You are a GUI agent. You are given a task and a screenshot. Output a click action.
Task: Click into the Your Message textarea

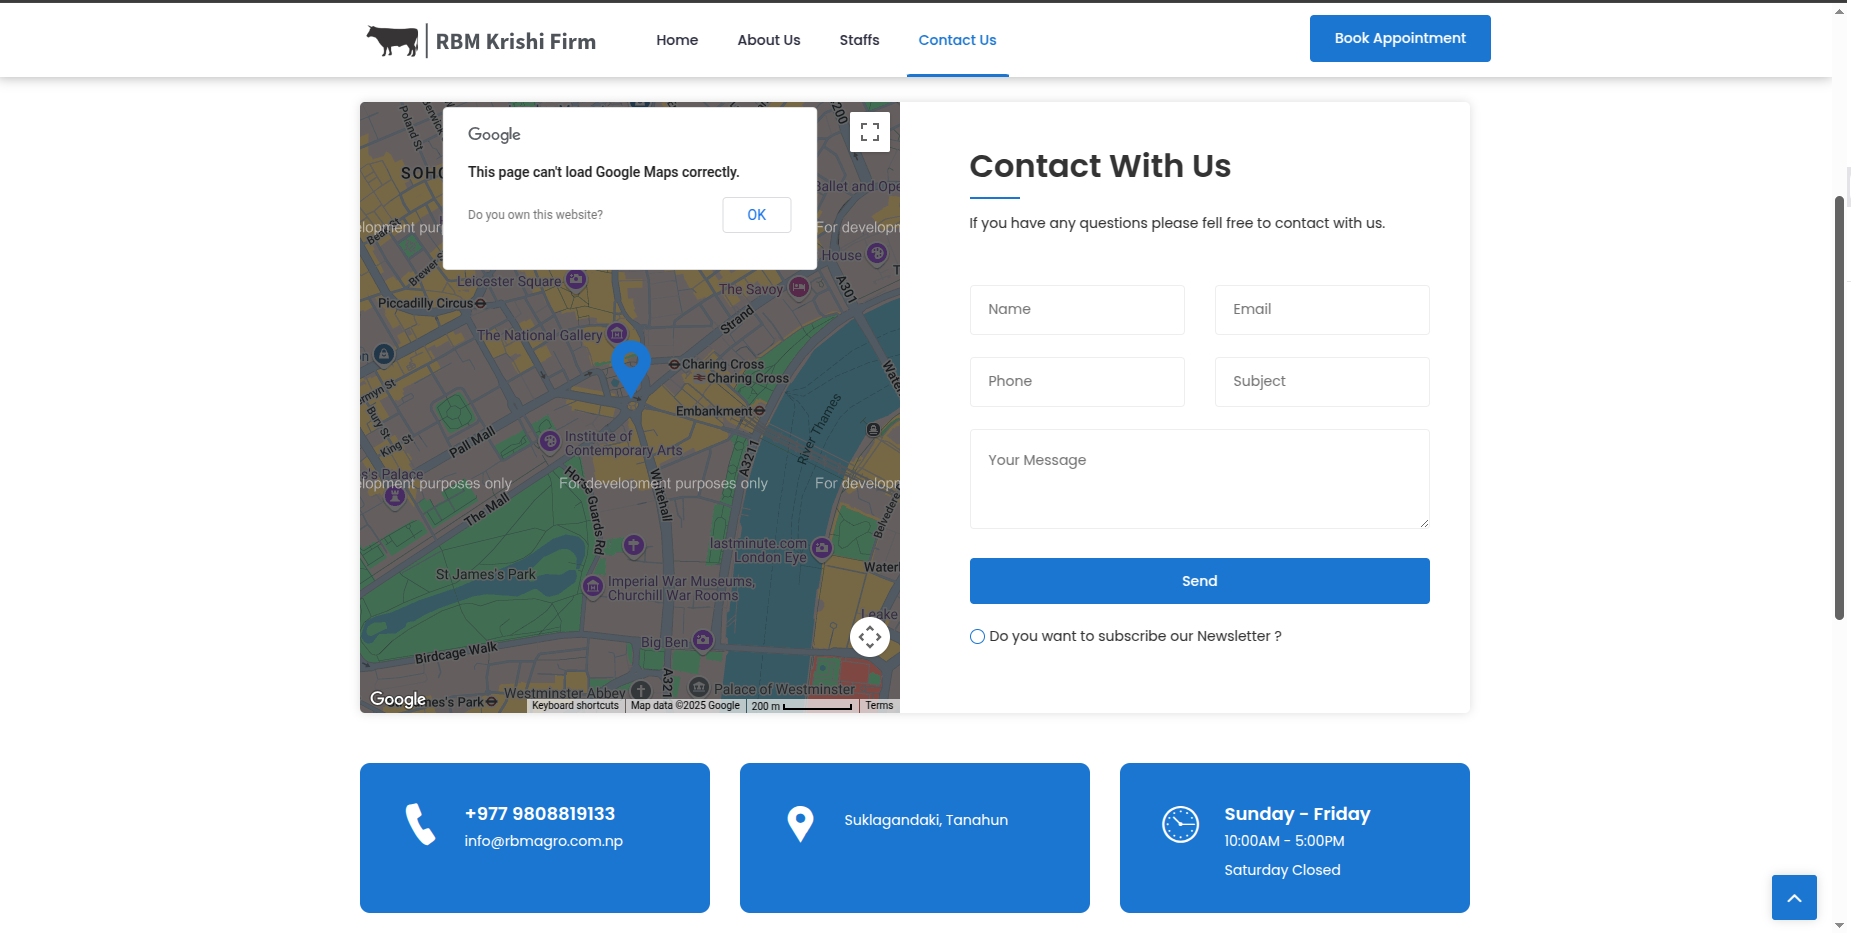[x=1199, y=479]
